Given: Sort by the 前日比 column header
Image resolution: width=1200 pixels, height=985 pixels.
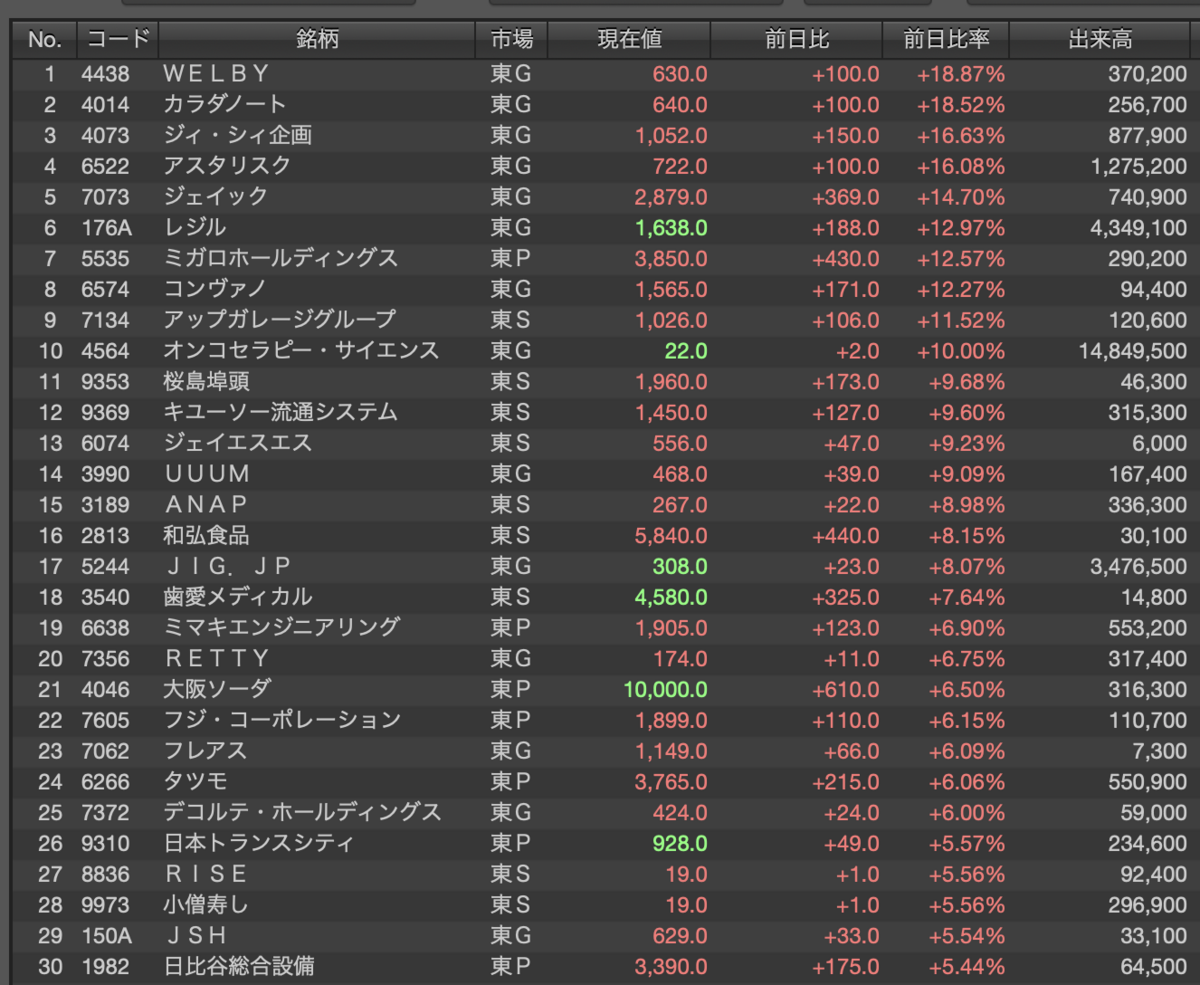Looking at the screenshot, I should click(x=796, y=40).
